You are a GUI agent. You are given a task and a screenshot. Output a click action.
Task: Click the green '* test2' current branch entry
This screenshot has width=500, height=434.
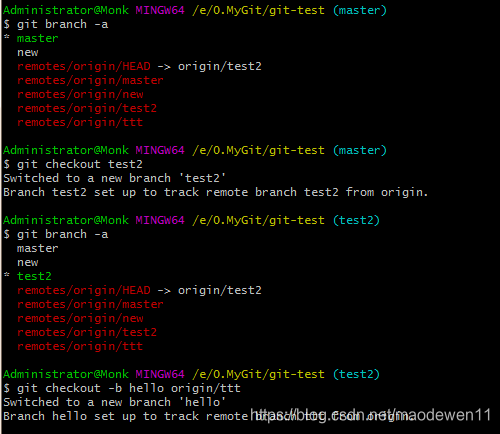pyautogui.click(x=27, y=276)
